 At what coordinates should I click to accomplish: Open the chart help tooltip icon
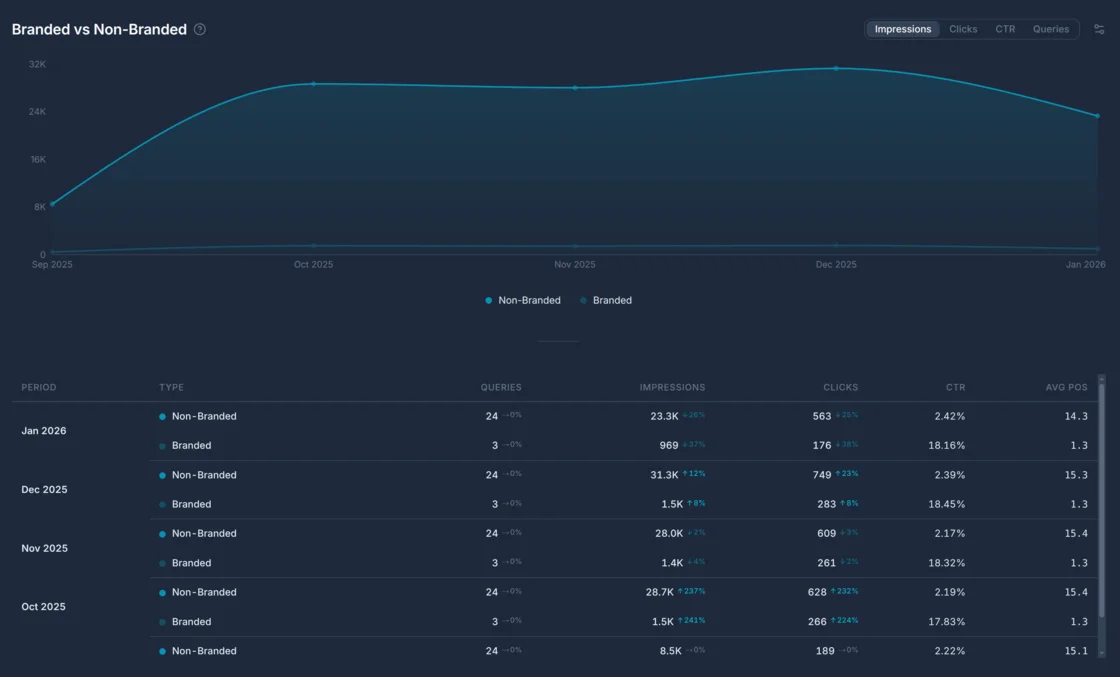199,29
